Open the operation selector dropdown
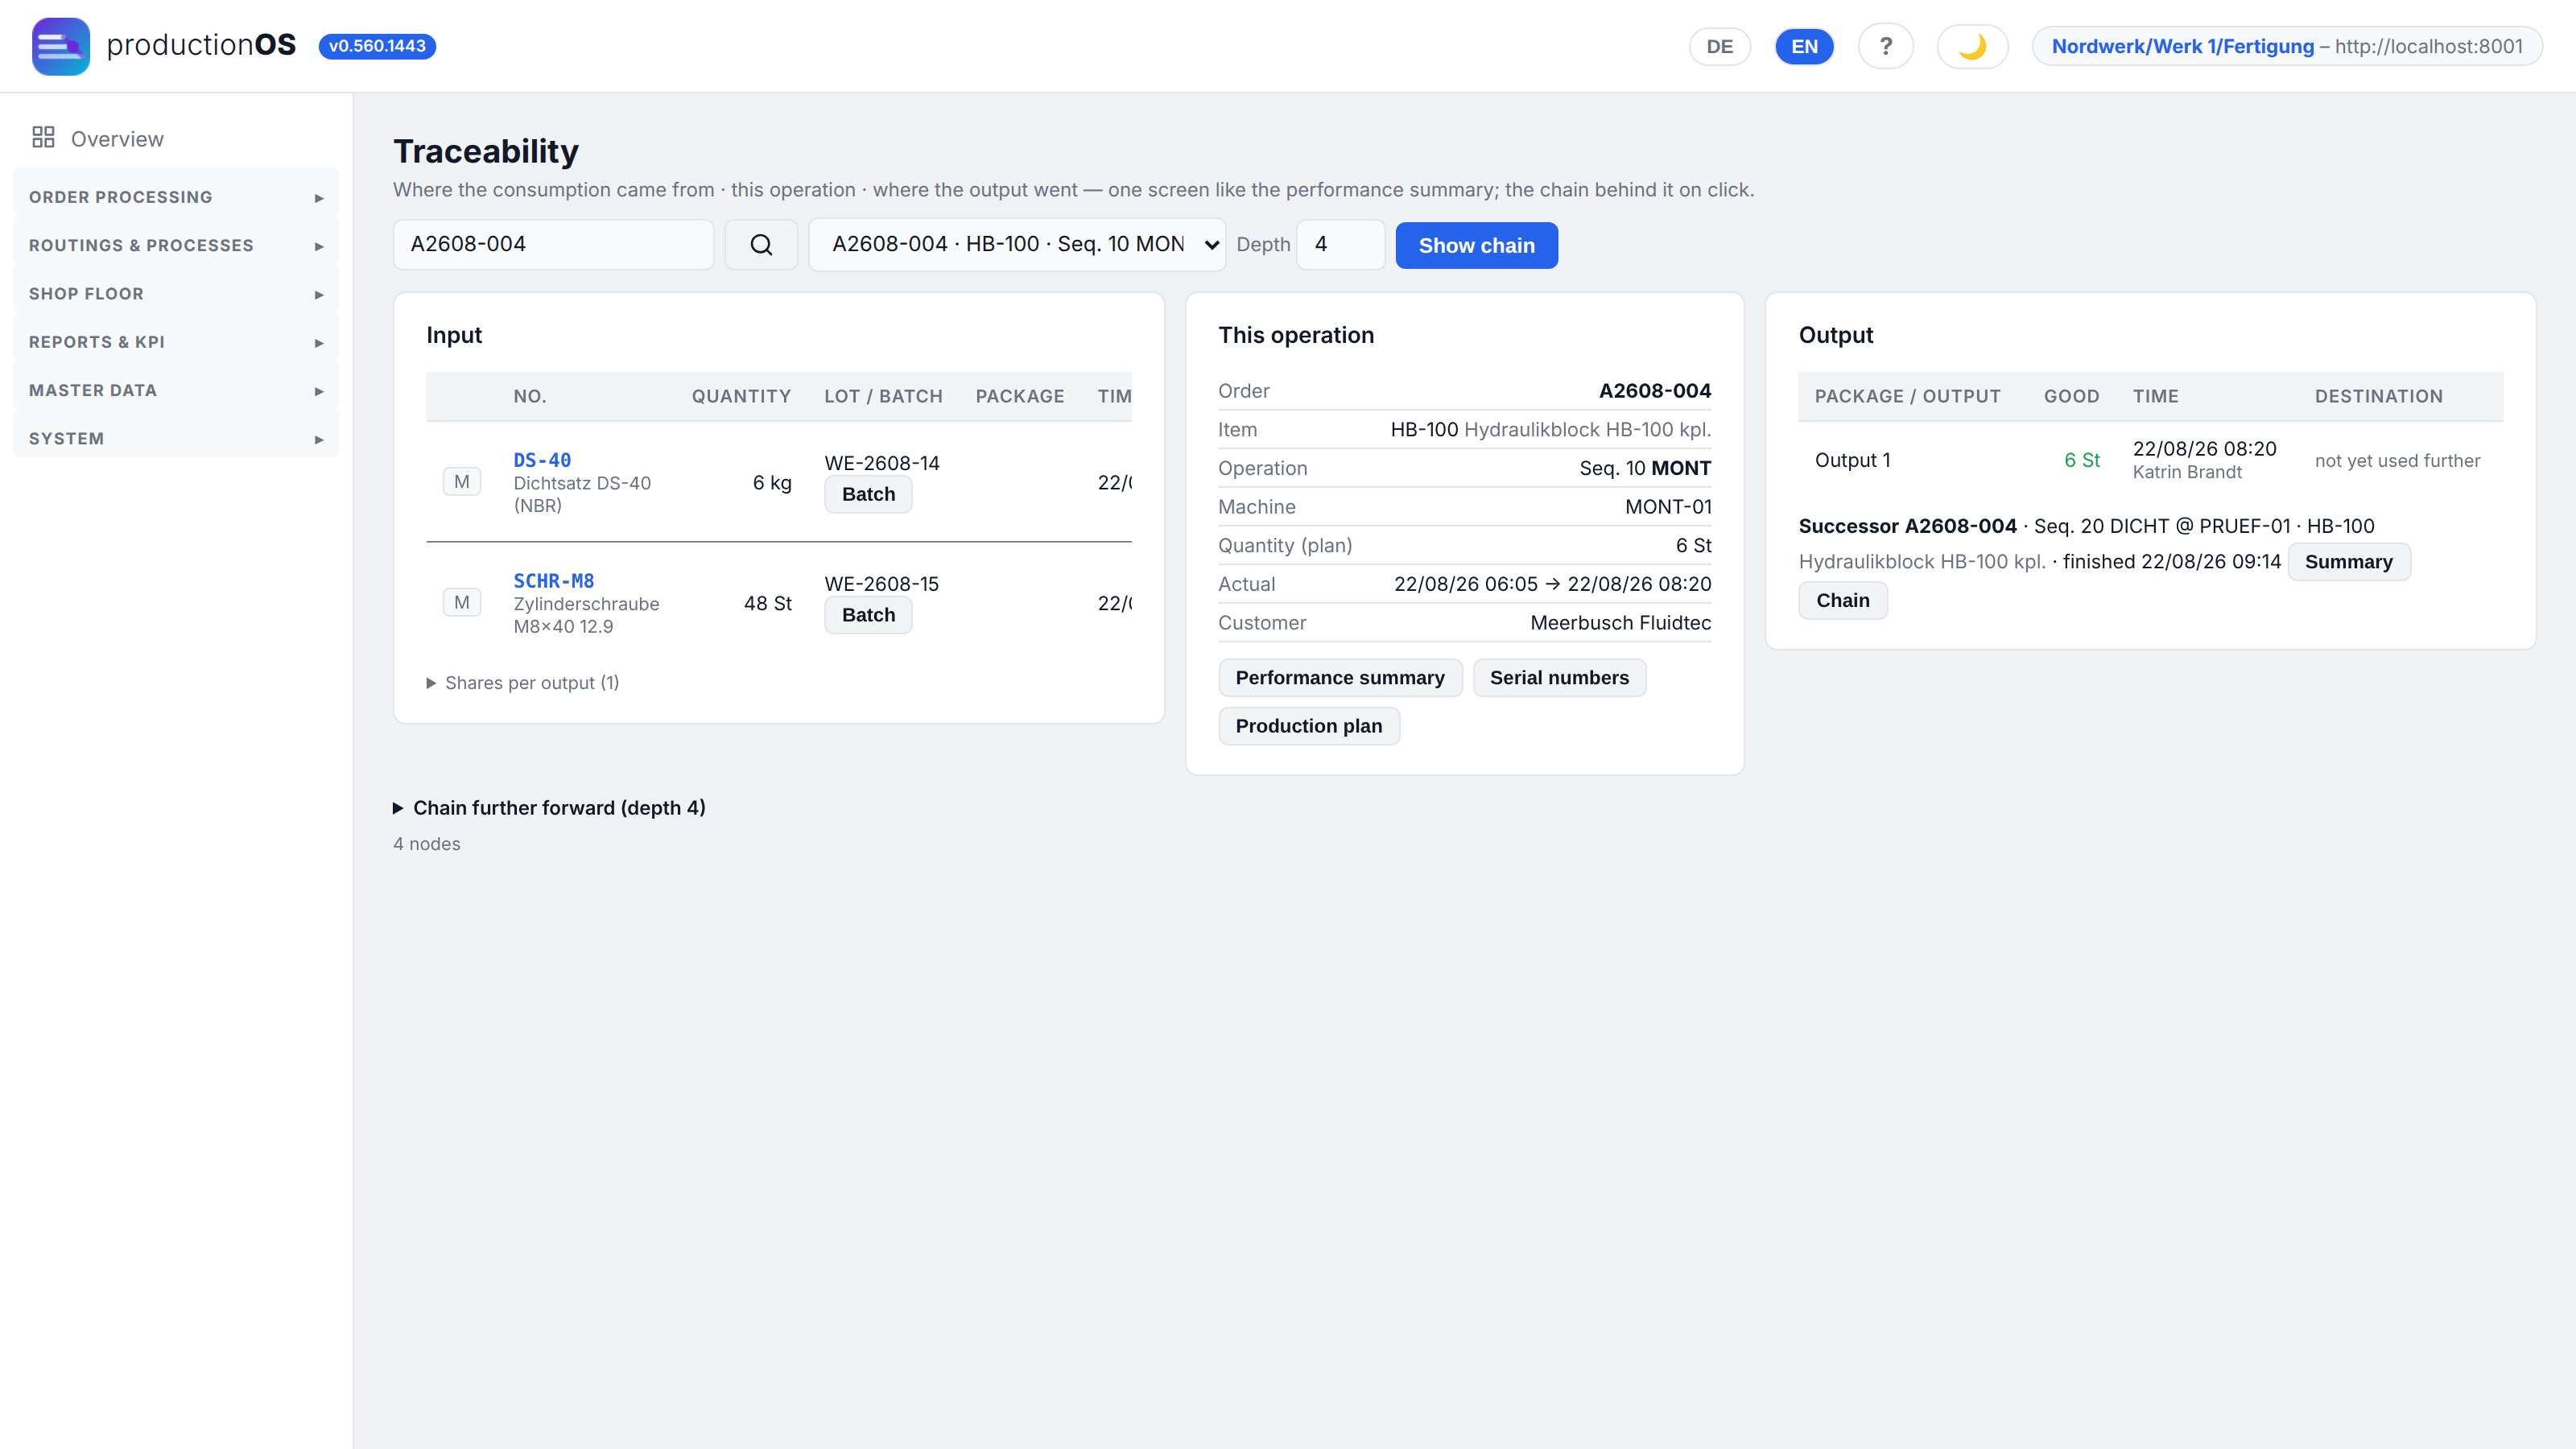Viewport: 2576px width, 1449px height. coord(1017,245)
